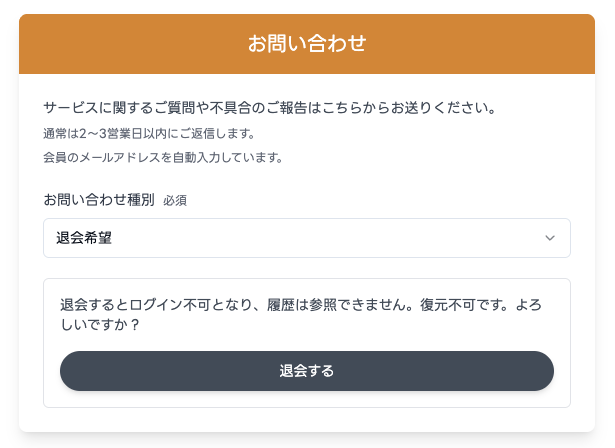The width and height of the screenshot is (615, 448).
Task: Click the dropdown chevron arrow icon
Action: click(x=549, y=238)
